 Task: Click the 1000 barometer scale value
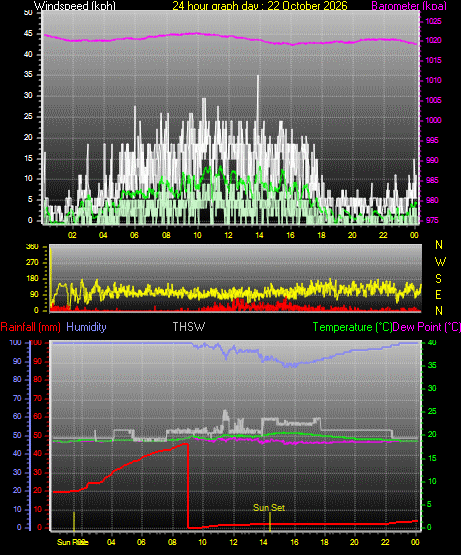(x=433, y=120)
